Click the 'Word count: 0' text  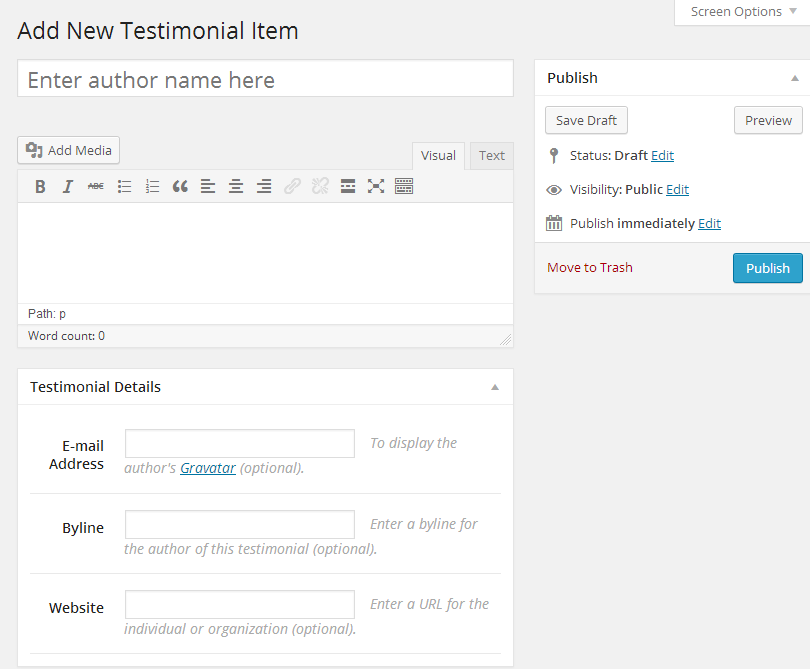click(x=66, y=336)
